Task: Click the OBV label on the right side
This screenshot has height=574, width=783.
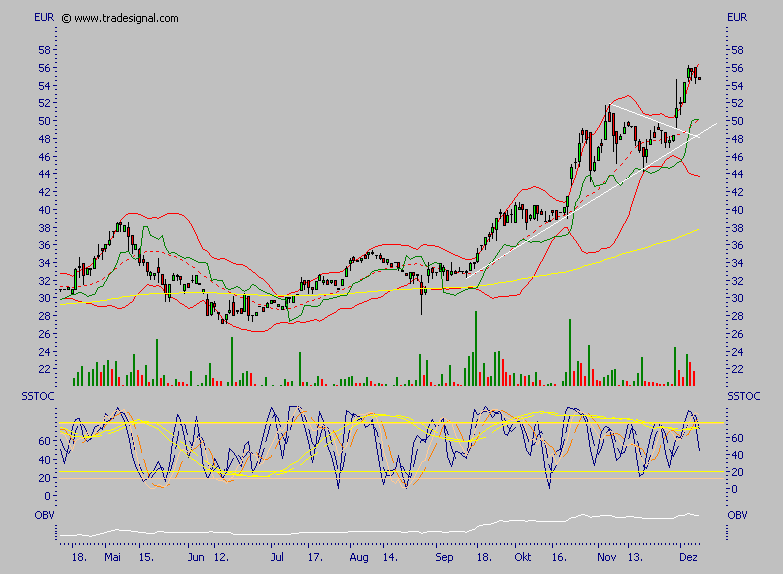Action: point(737,515)
